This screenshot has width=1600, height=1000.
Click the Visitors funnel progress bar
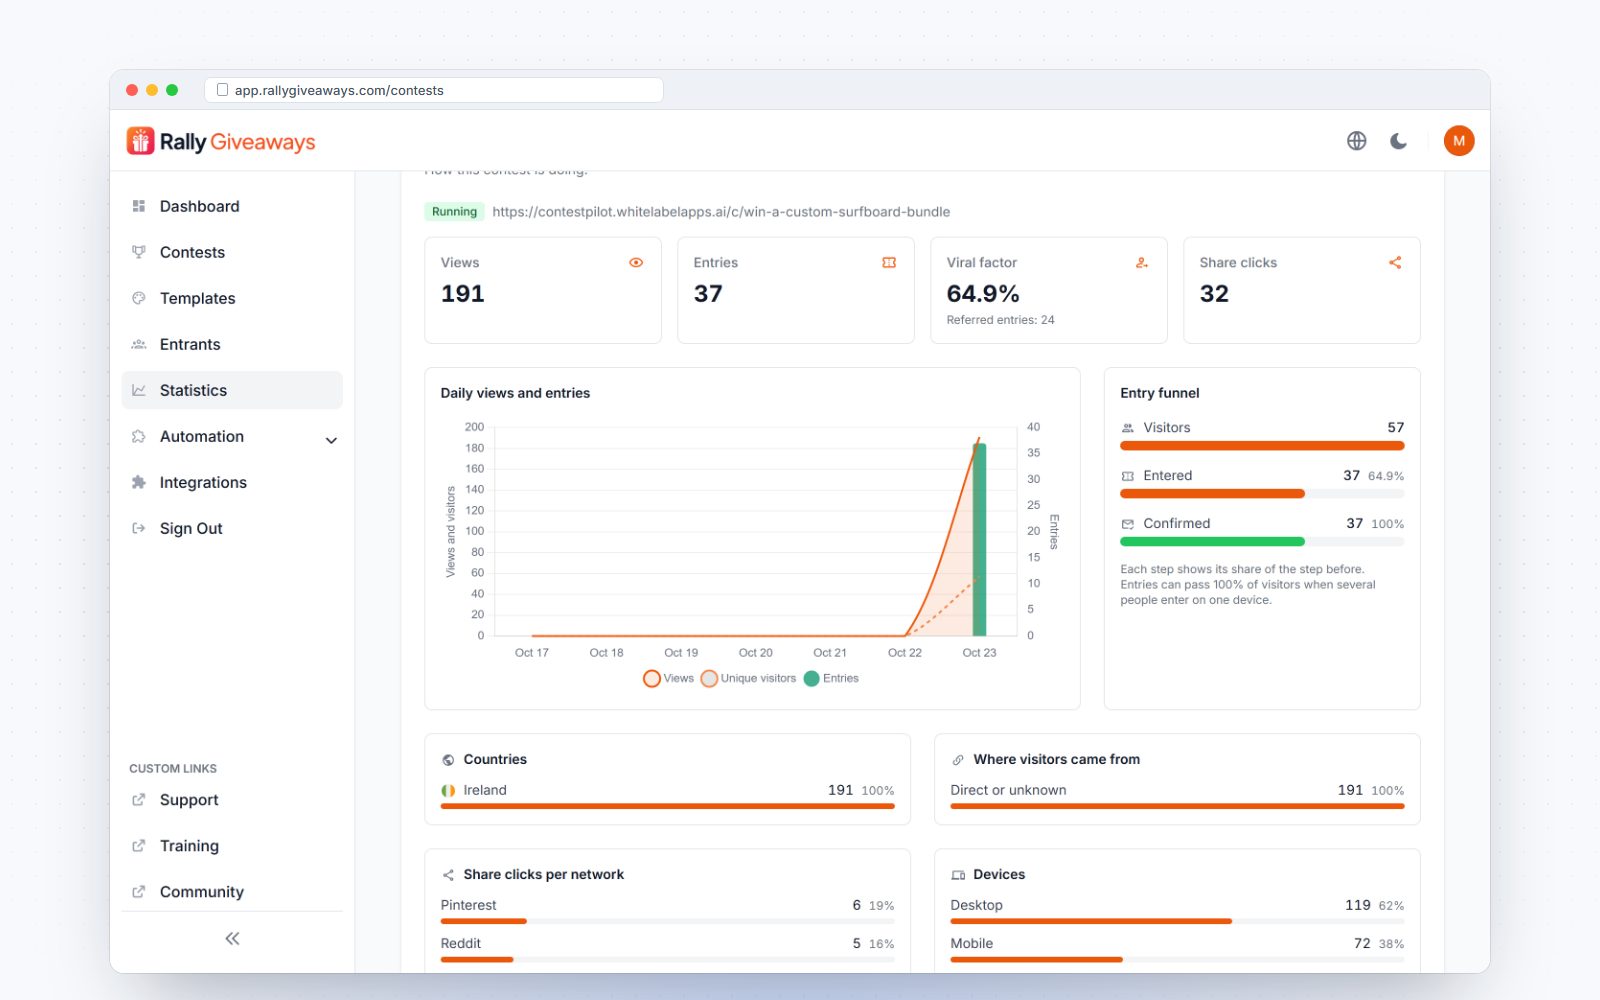(x=1262, y=446)
